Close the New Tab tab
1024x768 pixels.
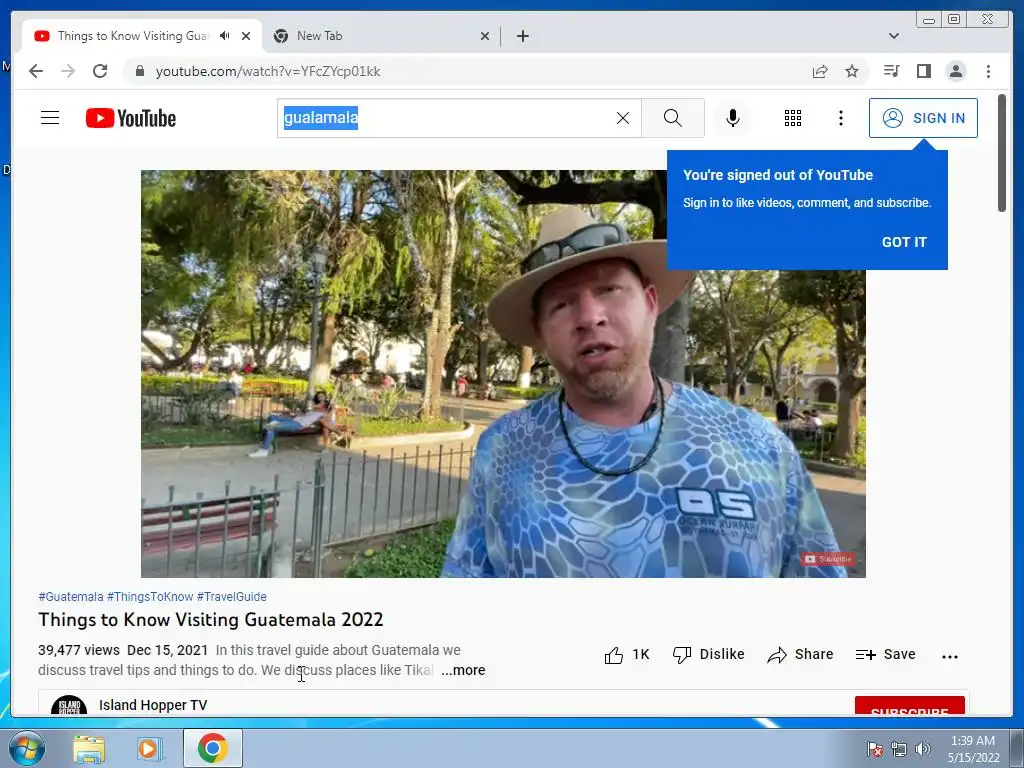(485, 36)
